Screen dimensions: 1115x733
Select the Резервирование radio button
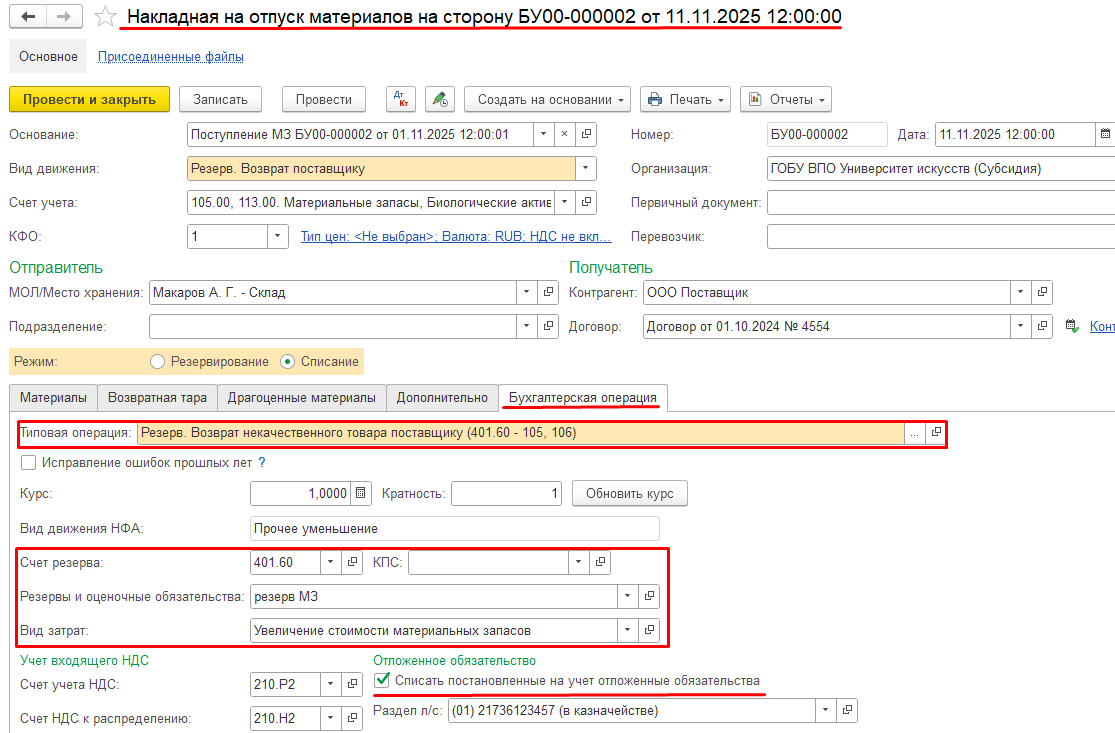[x=157, y=361]
